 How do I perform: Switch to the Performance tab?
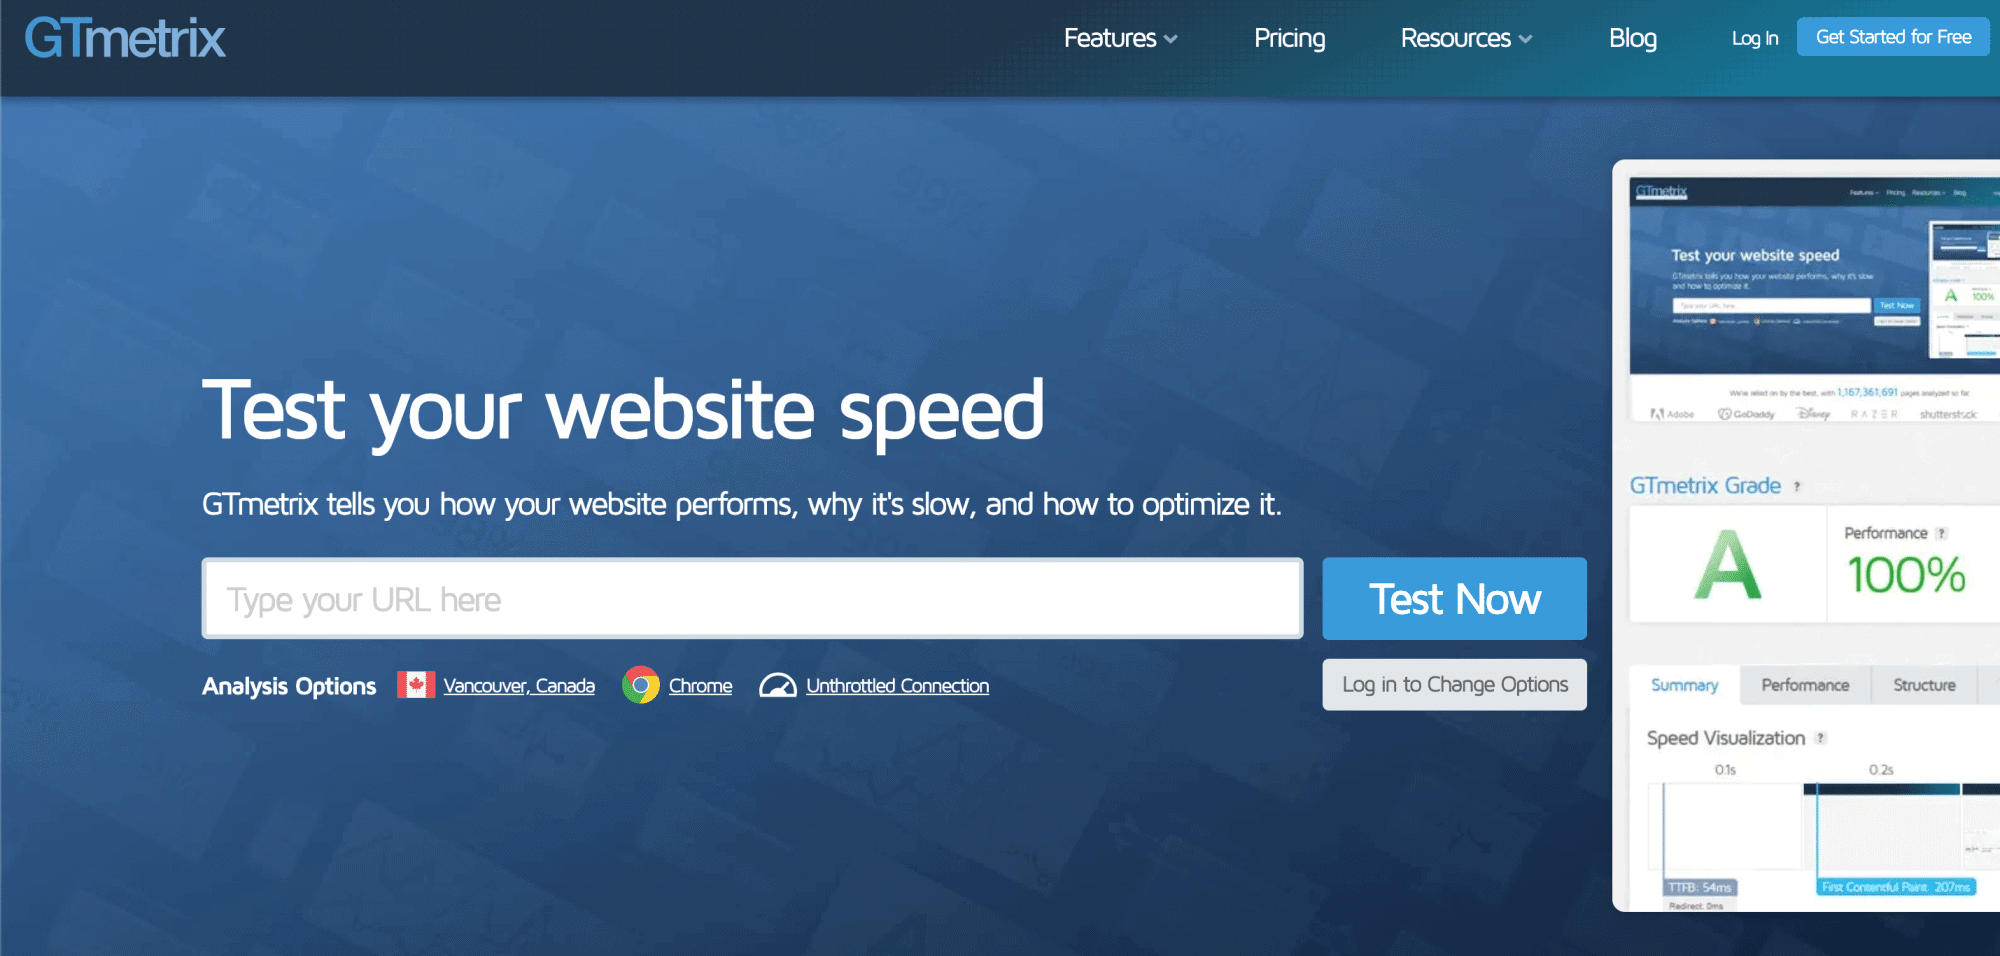[x=1805, y=685]
